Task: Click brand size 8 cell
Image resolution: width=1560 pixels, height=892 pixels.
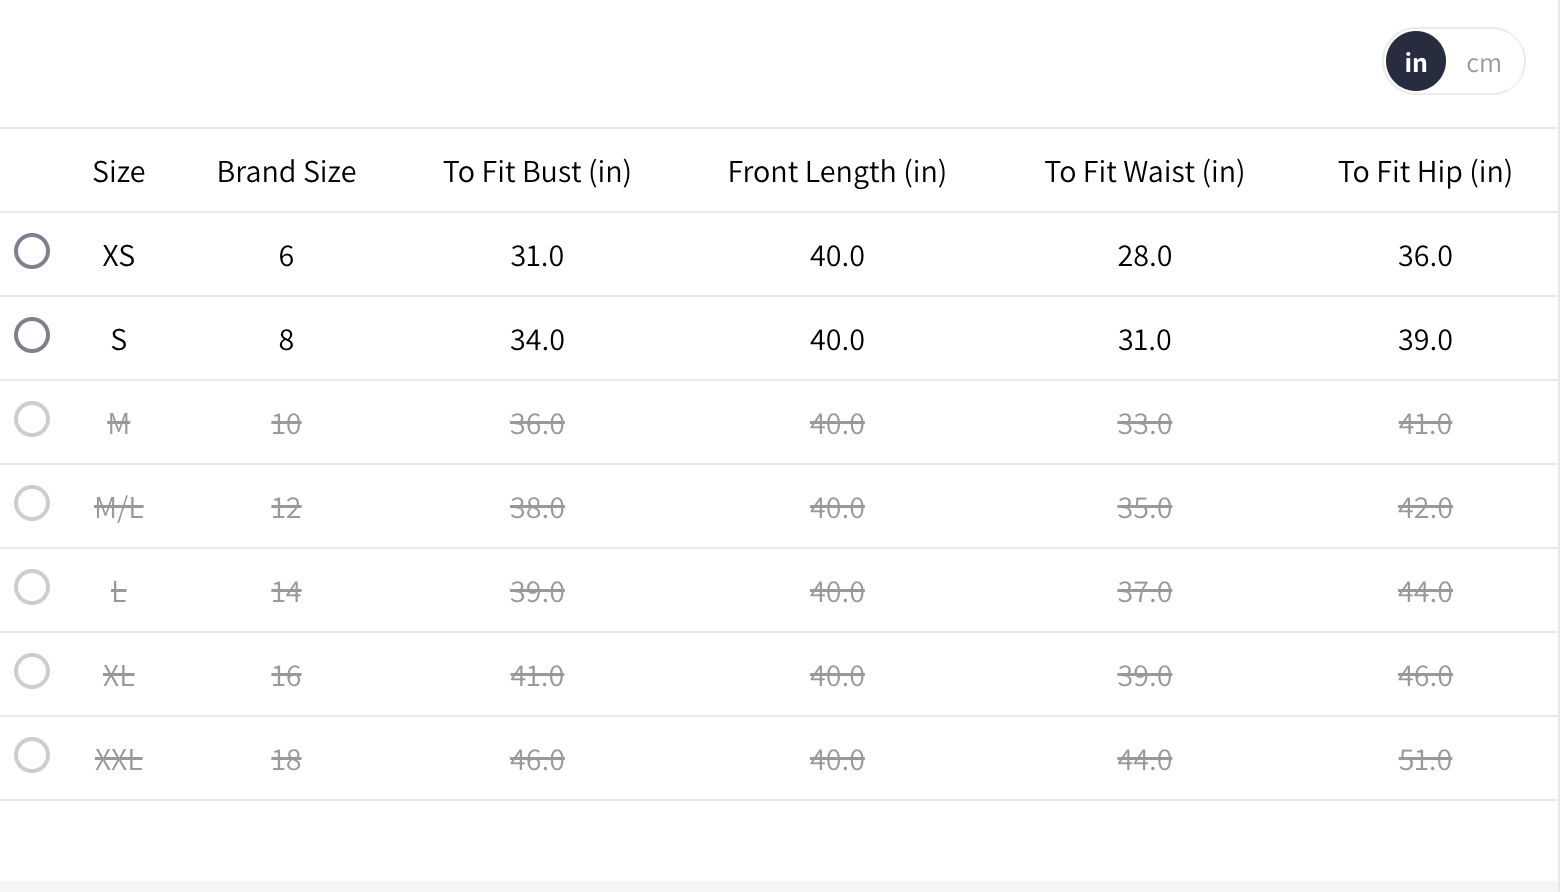Action: [x=286, y=340]
